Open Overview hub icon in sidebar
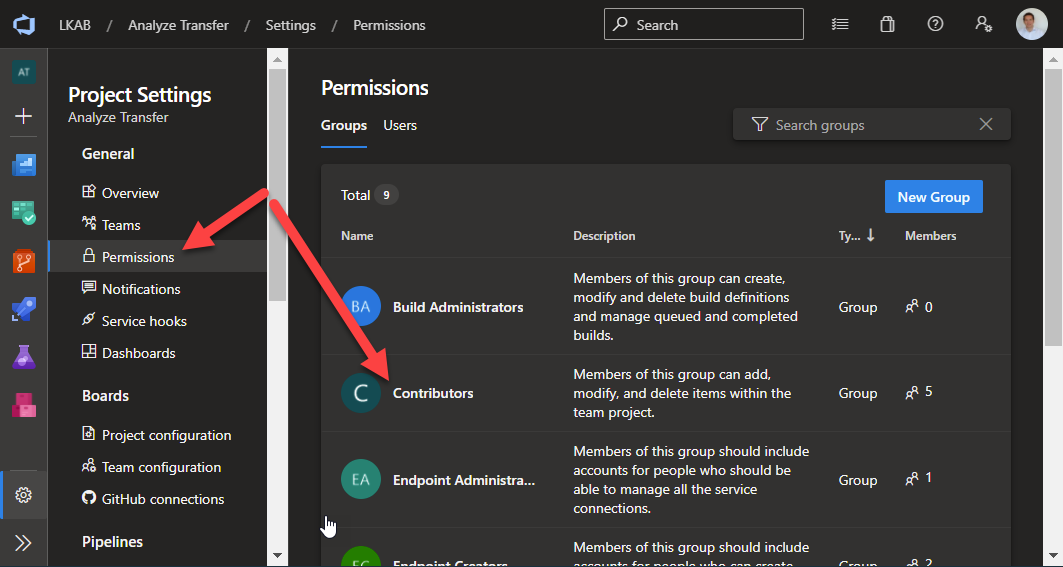This screenshot has width=1063, height=567. pyautogui.click(x=24, y=165)
